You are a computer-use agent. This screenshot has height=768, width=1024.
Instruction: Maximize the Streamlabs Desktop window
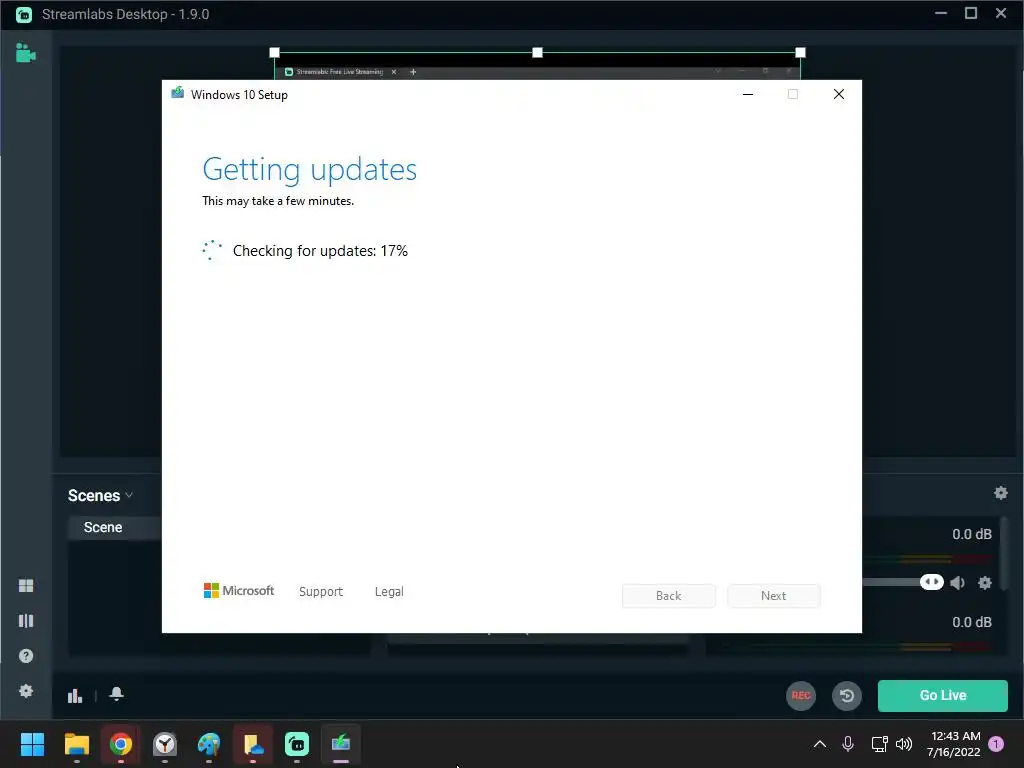pyautogui.click(x=971, y=13)
